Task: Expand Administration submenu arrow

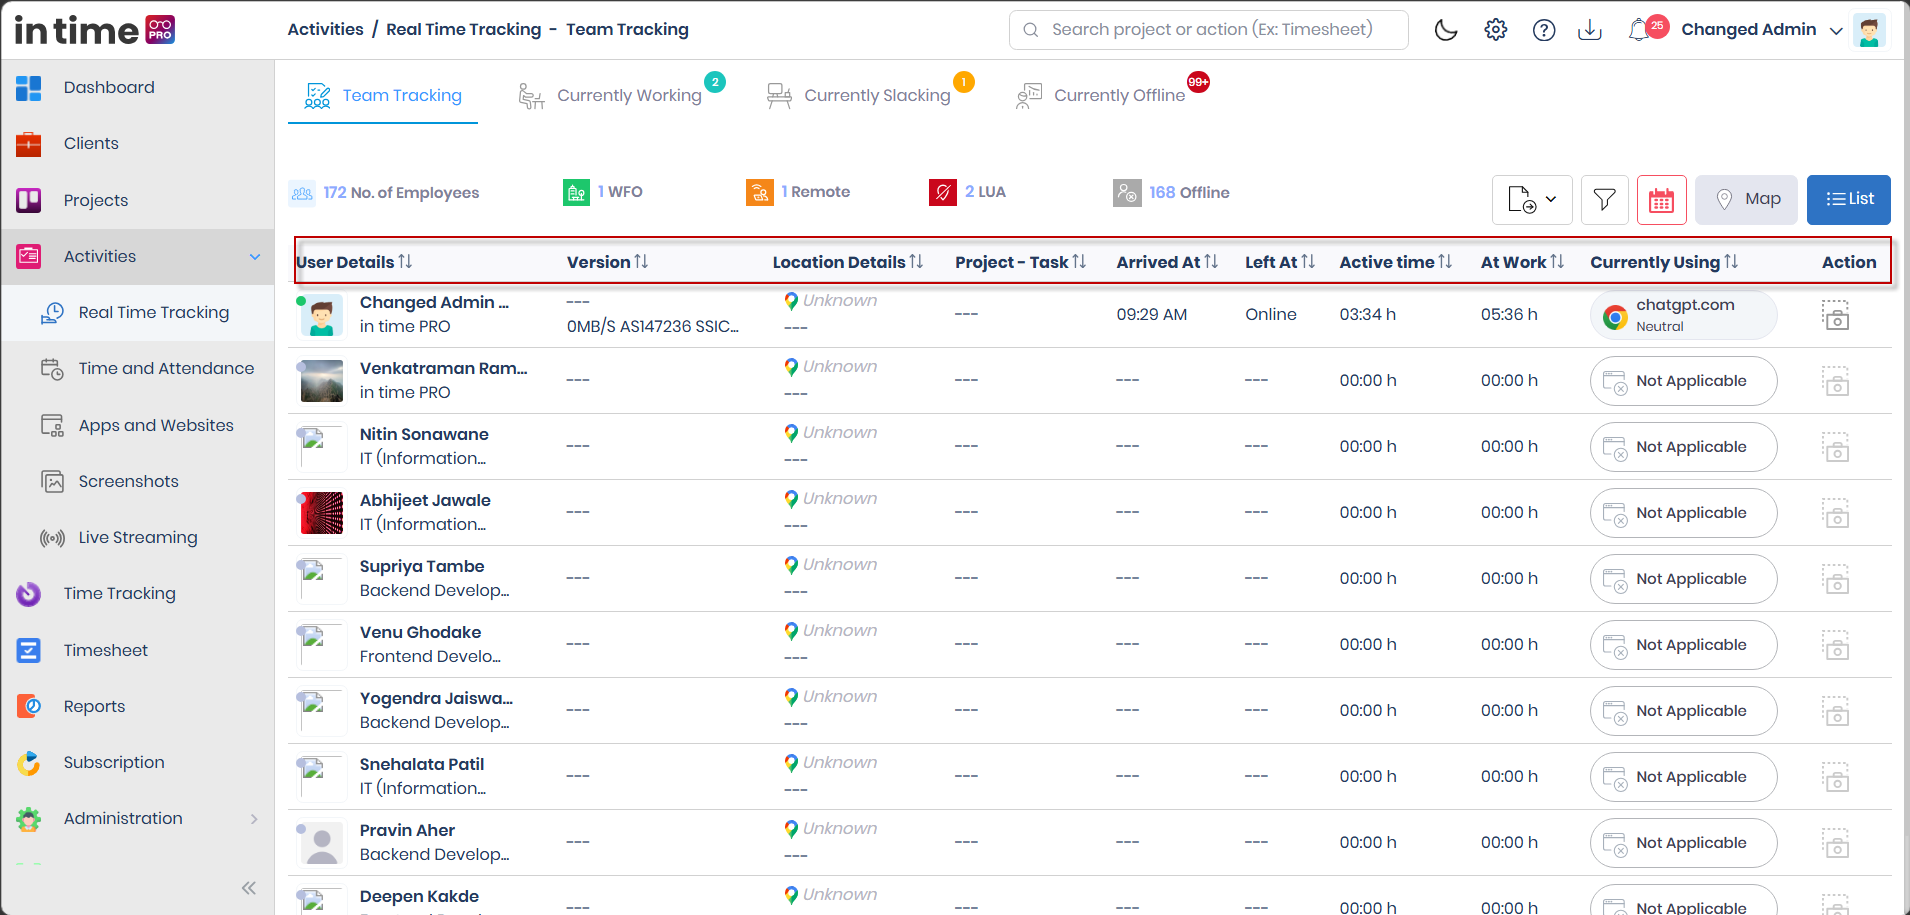Action: click(x=254, y=819)
